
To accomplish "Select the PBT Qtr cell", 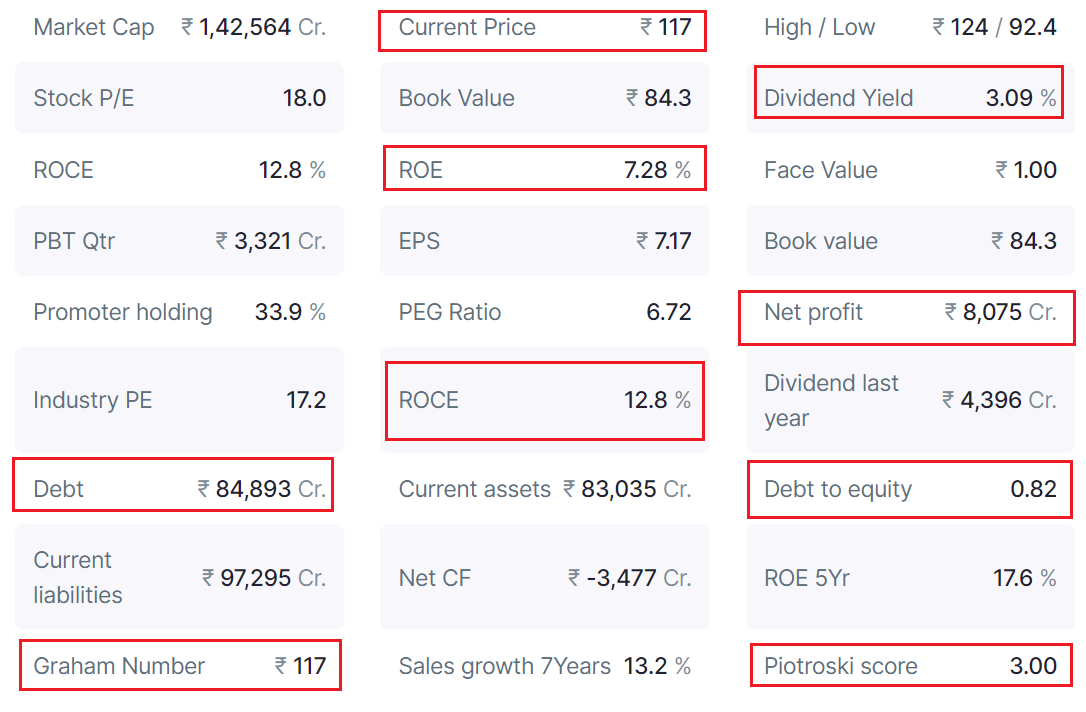I will tap(179, 241).
